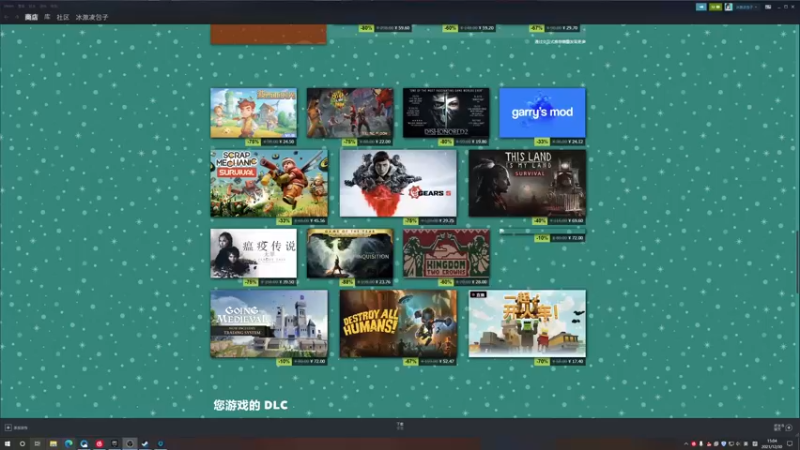Click the volume icon in the system tray
The height and width of the screenshot is (450, 800).
(x=739, y=444)
